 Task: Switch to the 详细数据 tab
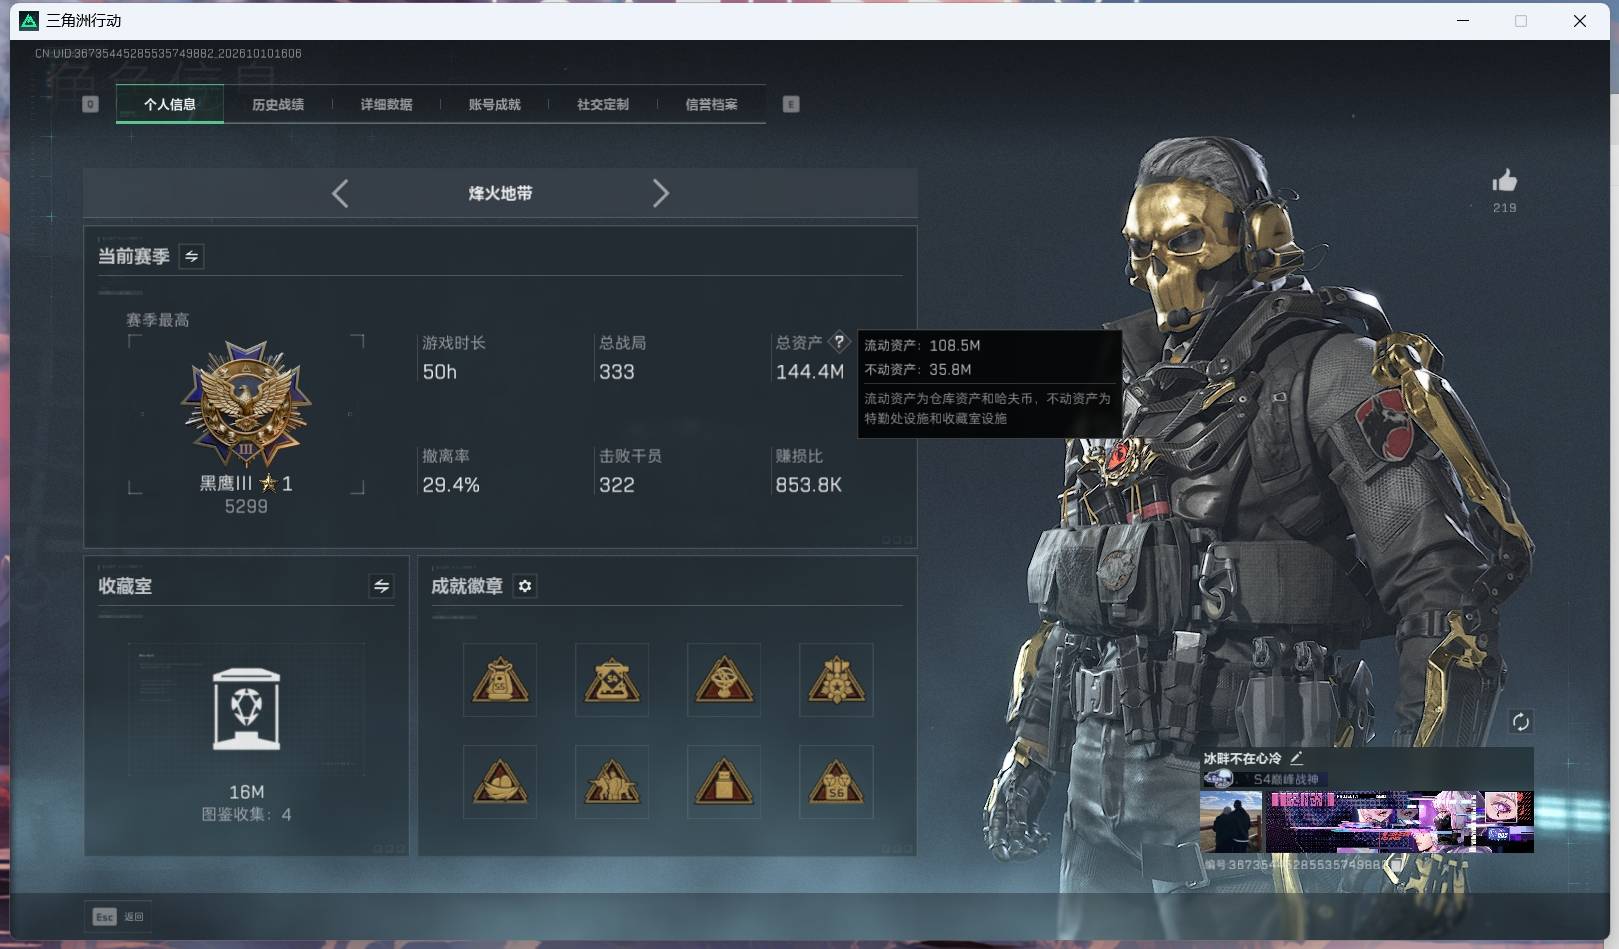(386, 104)
